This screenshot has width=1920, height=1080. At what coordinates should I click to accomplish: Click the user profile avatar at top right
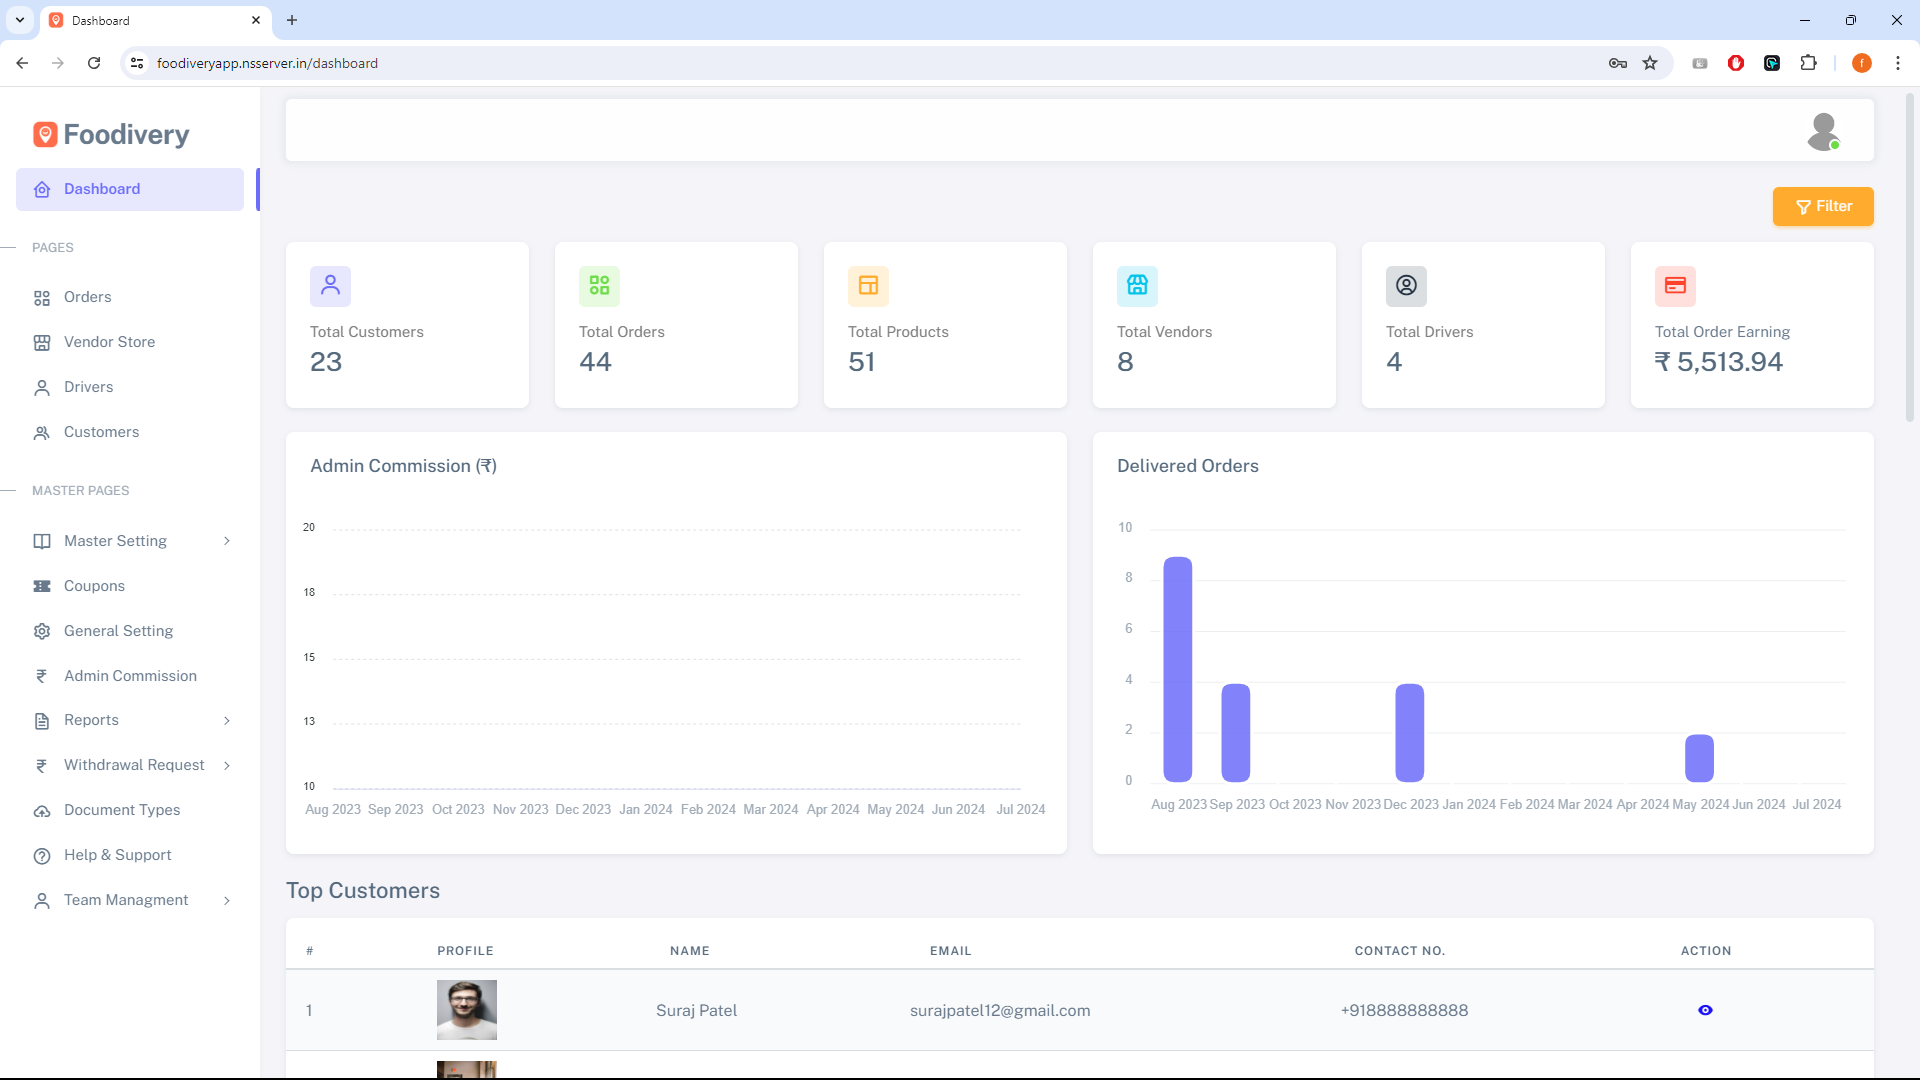pos(1823,130)
